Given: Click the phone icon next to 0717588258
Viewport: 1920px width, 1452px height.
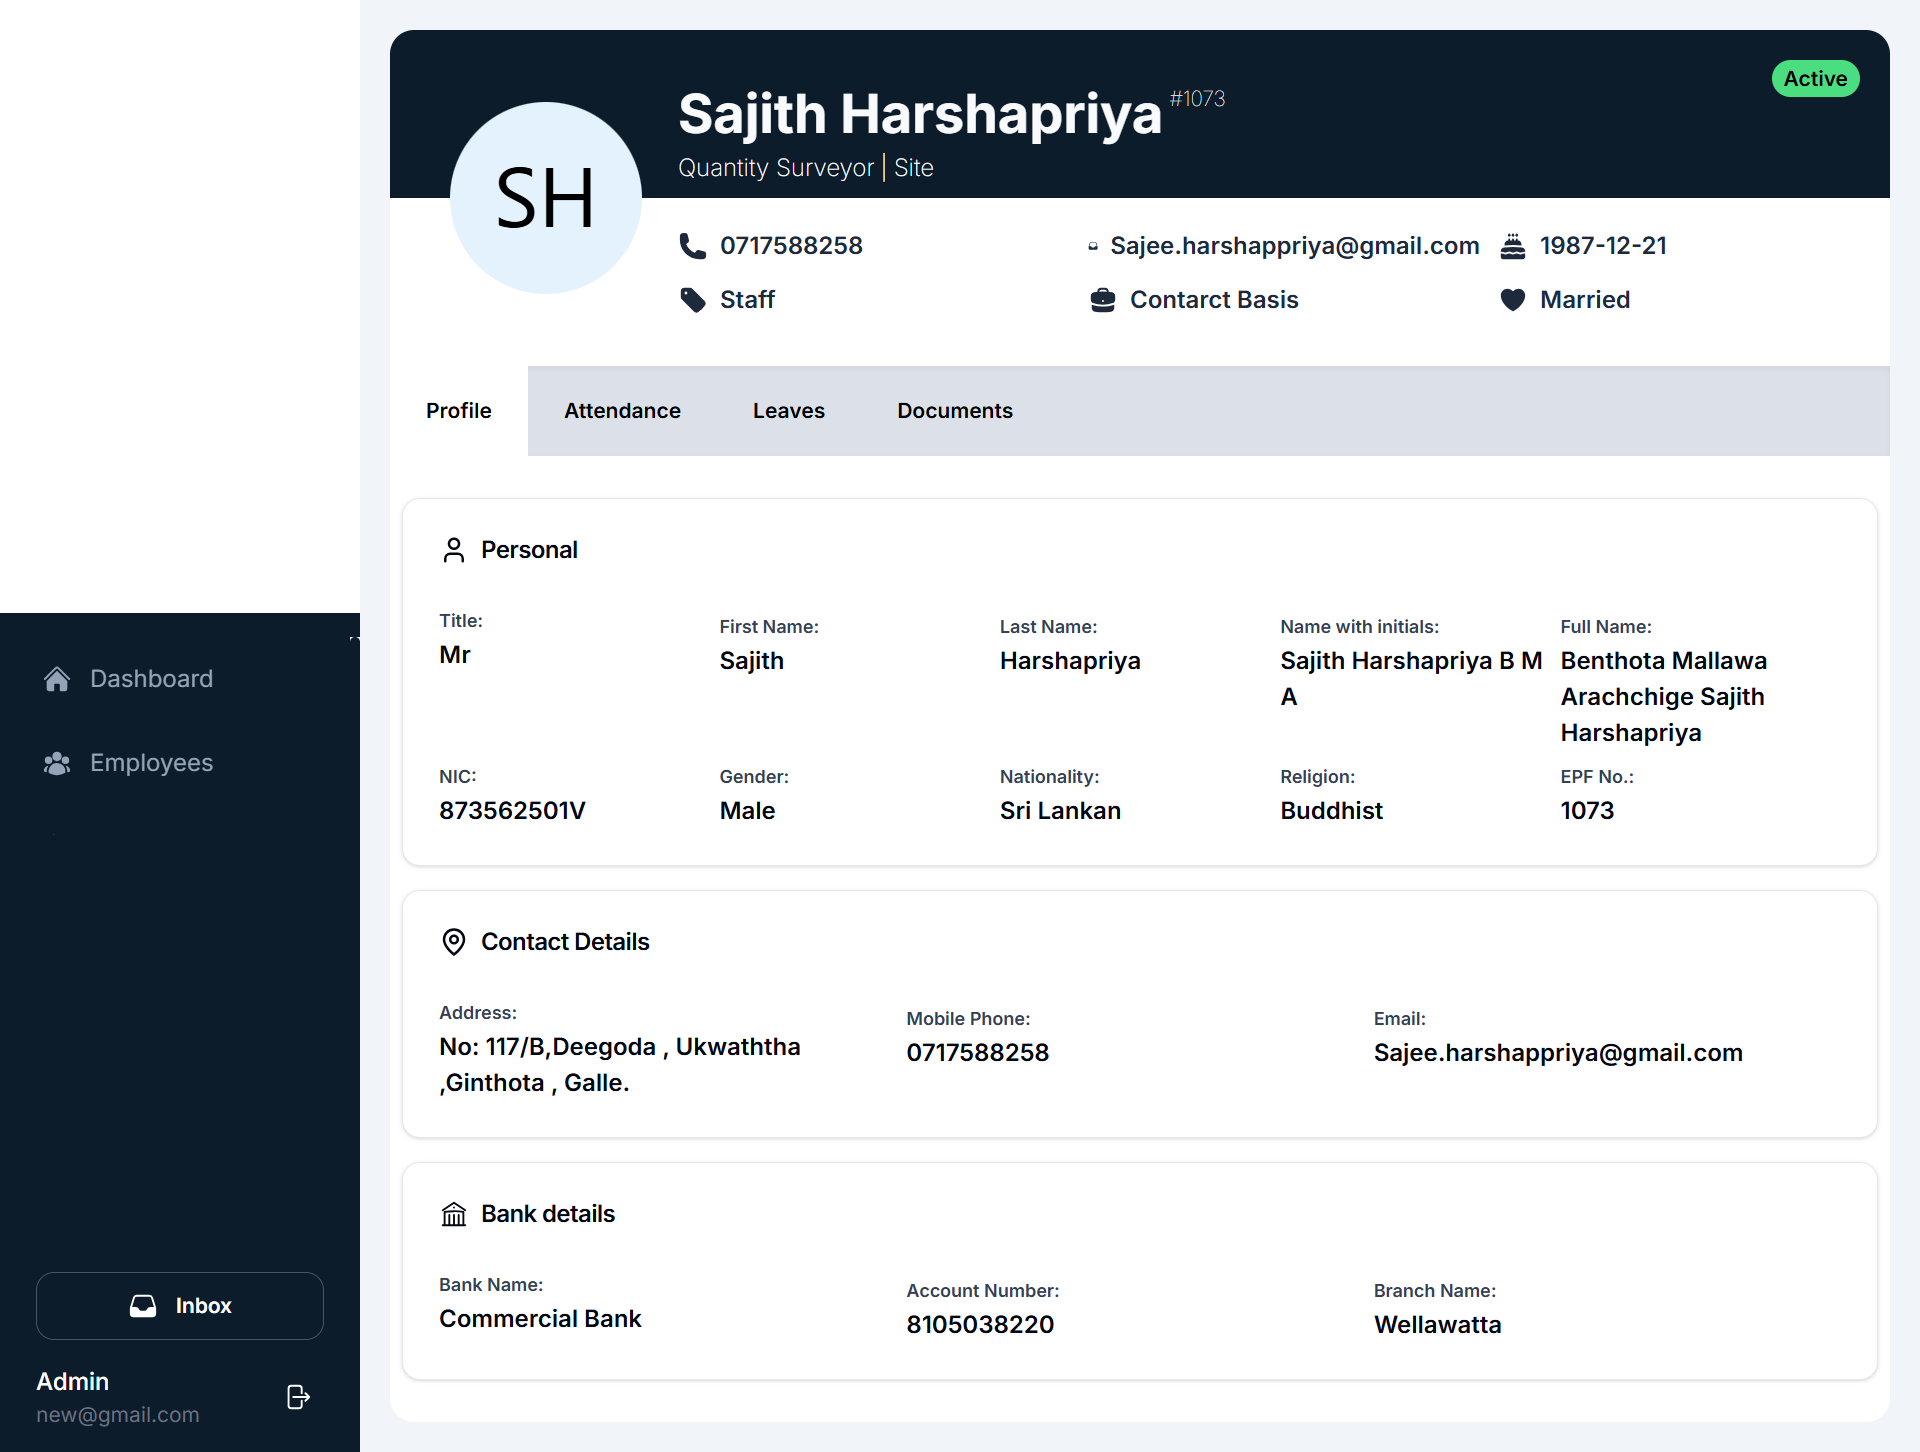Looking at the screenshot, I should pos(692,246).
